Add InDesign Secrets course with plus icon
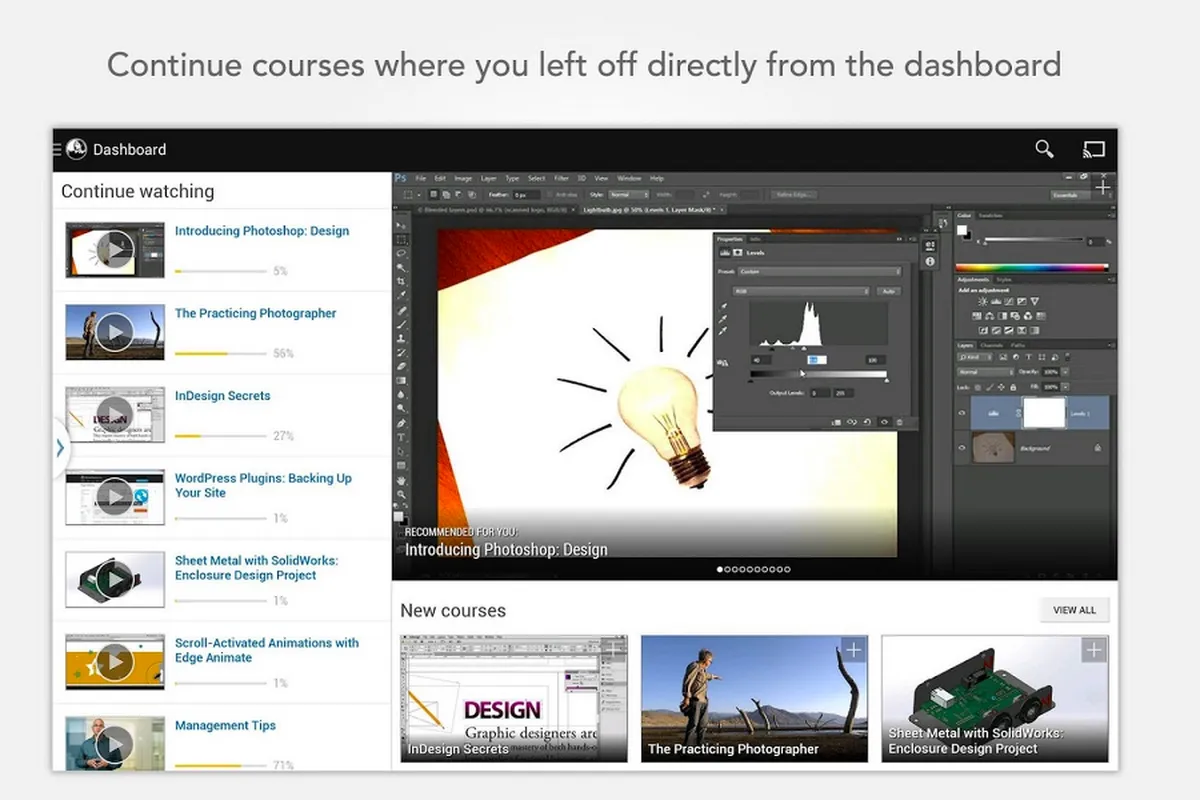 (x=614, y=650)
